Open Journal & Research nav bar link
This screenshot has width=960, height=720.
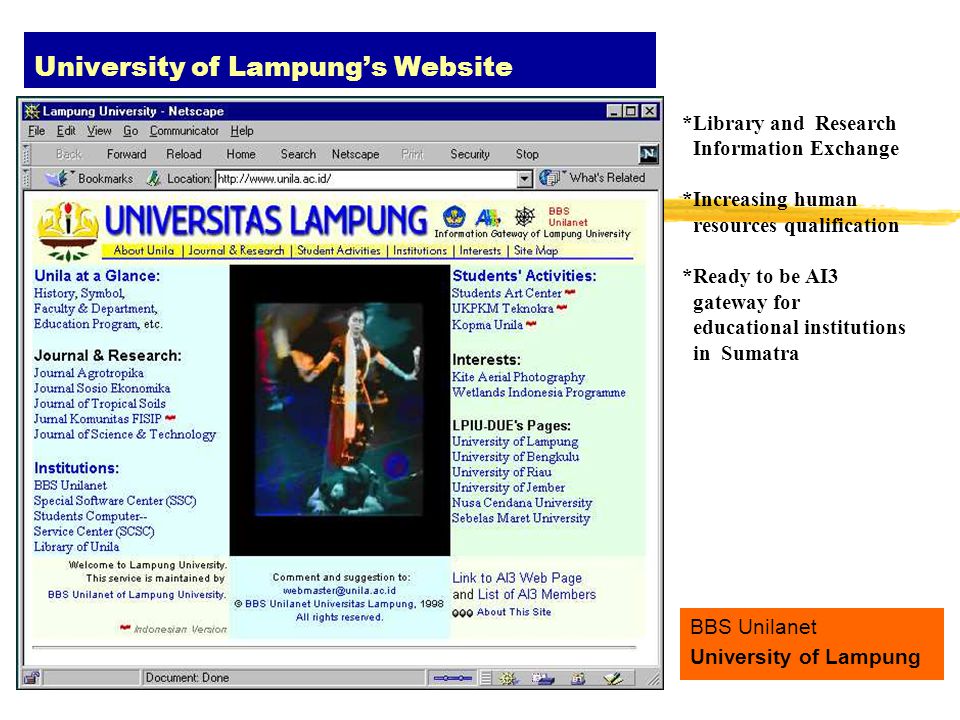236,250
